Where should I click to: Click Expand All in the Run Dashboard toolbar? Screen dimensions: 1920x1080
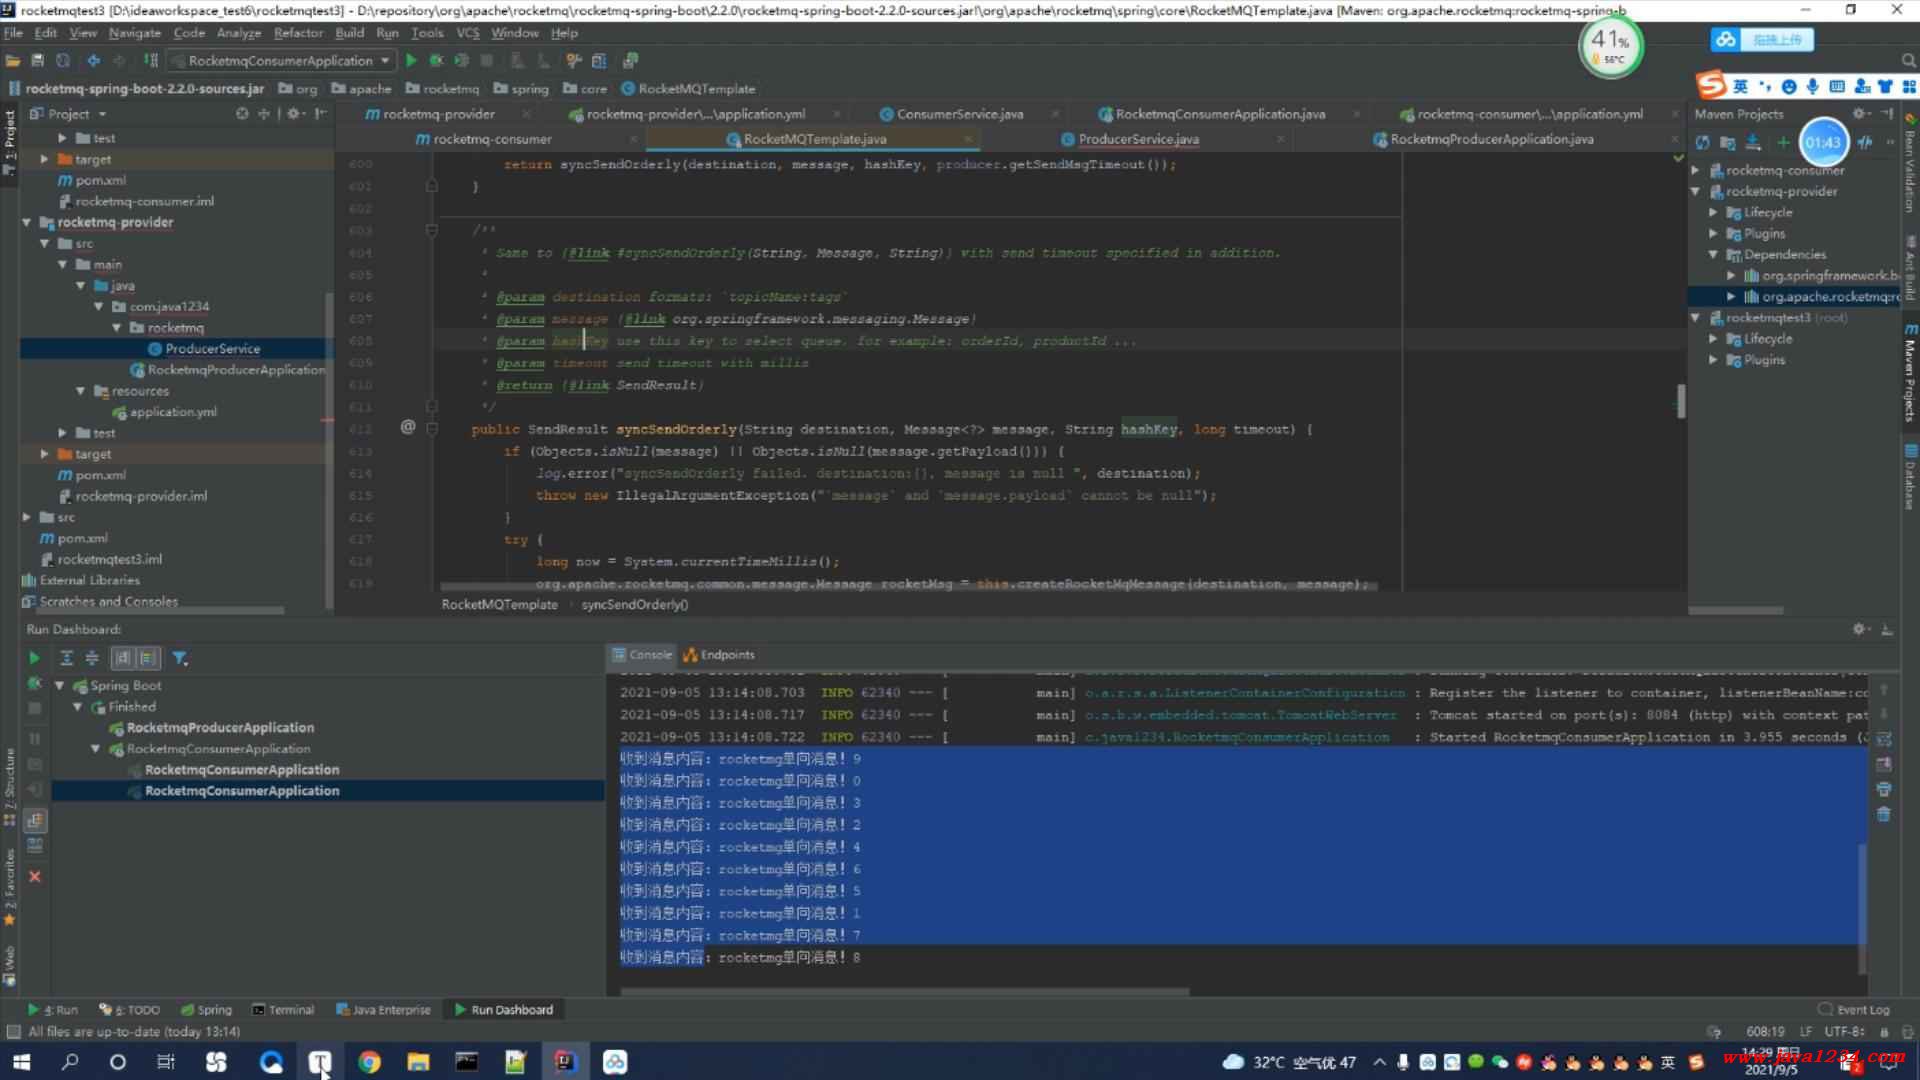[x=66, y=658]
